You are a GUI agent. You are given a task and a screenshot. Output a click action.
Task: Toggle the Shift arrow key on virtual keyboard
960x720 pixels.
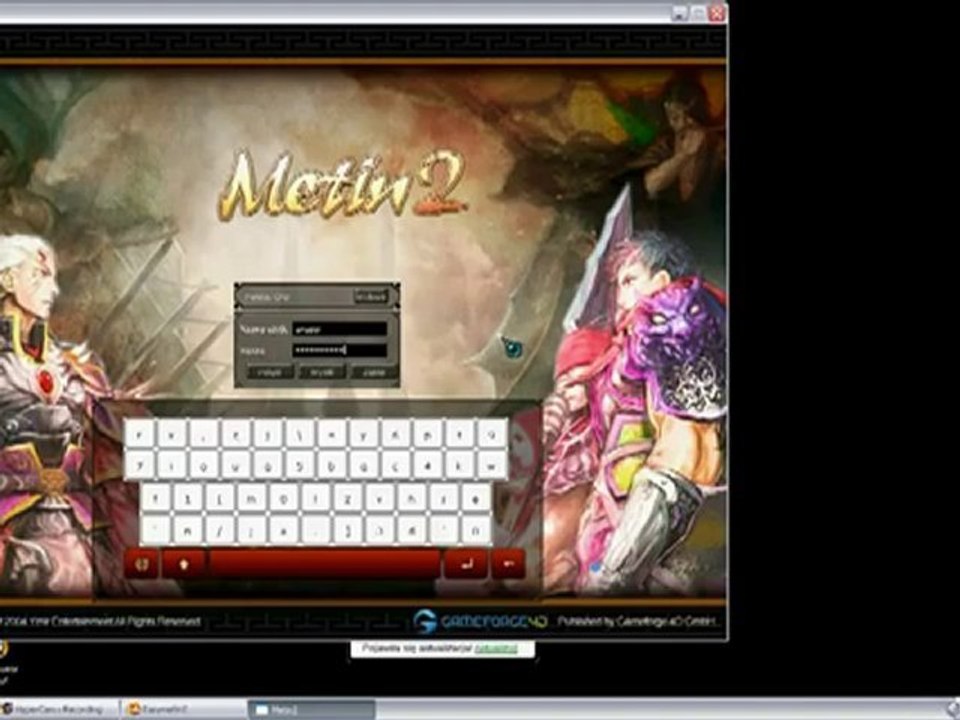[183, 563]
